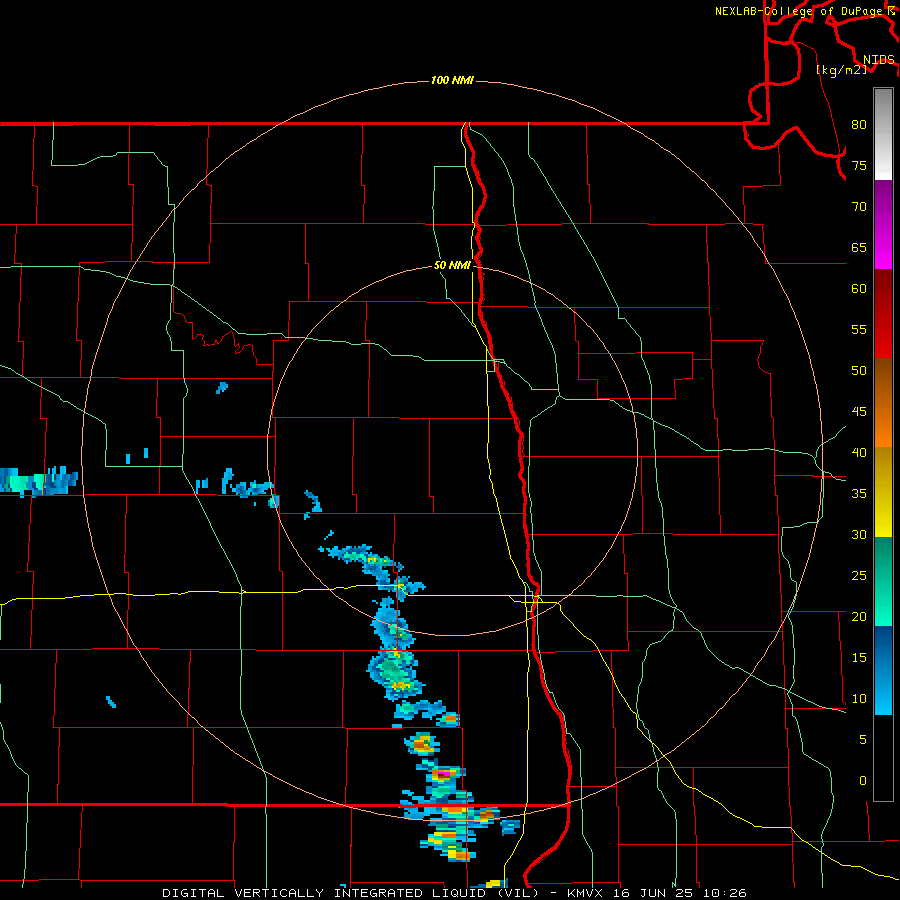Click the scale value 50
The height and width of the screenshot is (900, 900).
[859, 370]
